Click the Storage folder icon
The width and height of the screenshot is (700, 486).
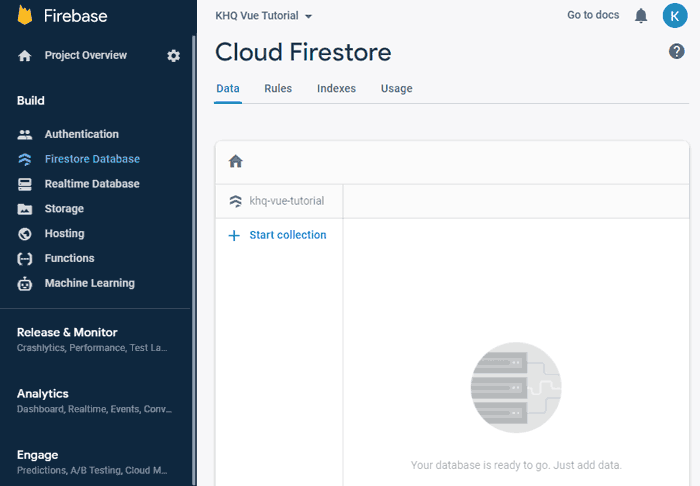coord(25,209)
